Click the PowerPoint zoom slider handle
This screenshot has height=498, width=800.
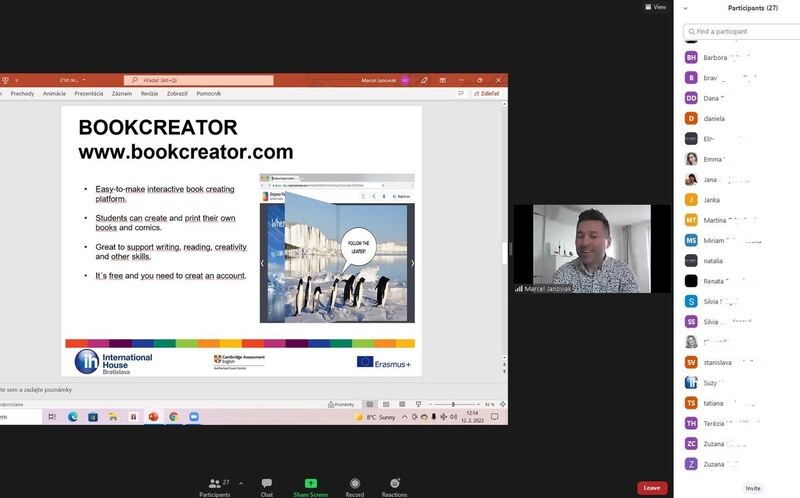pos(453,404)
